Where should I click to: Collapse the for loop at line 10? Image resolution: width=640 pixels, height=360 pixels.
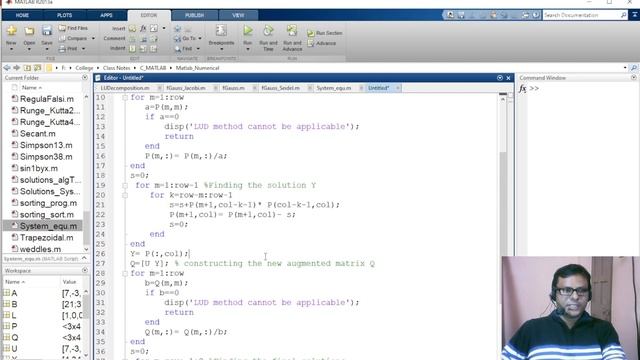coord(125,98)
